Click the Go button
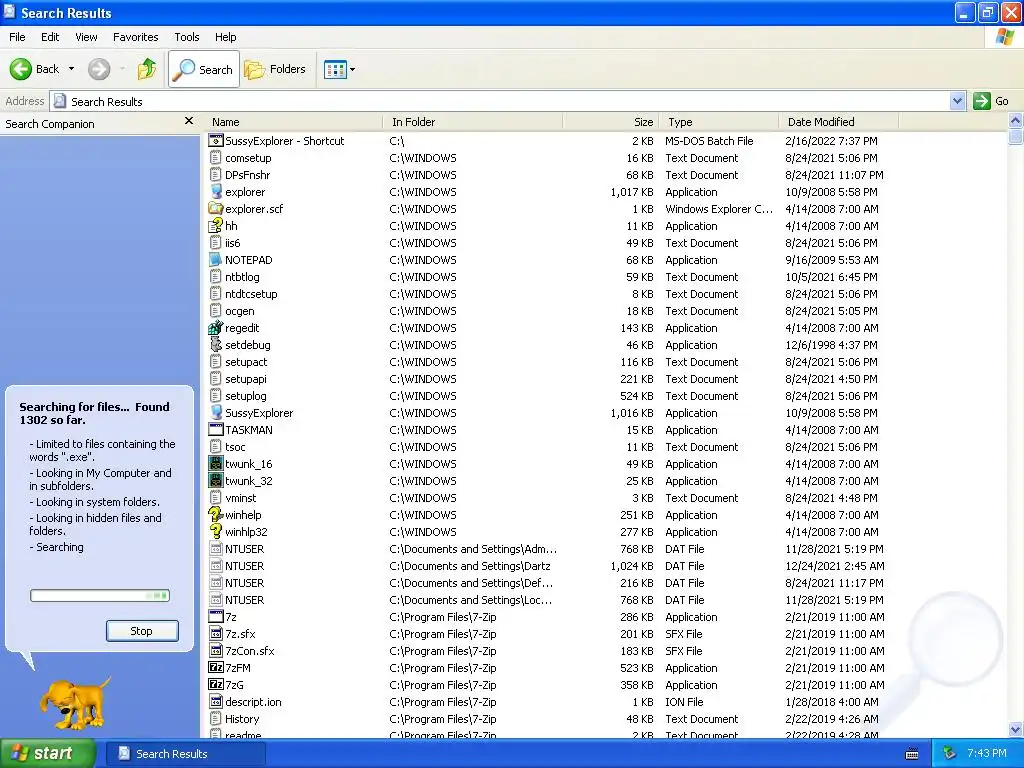Image resolution: width=1024 pixels, height=768 pixels. (991, 101)
